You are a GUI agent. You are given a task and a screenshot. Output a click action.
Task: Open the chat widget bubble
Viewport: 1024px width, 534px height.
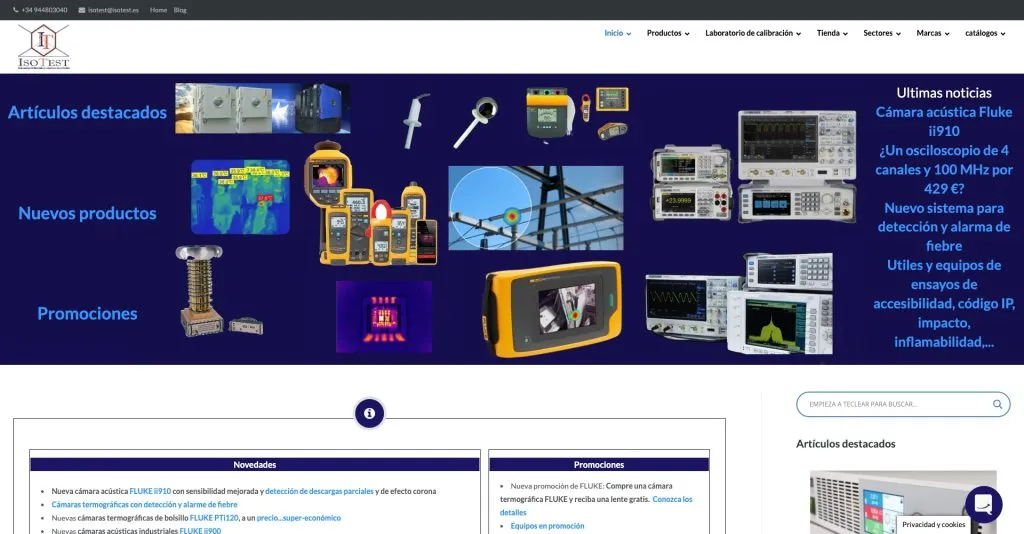click(983, 503)
